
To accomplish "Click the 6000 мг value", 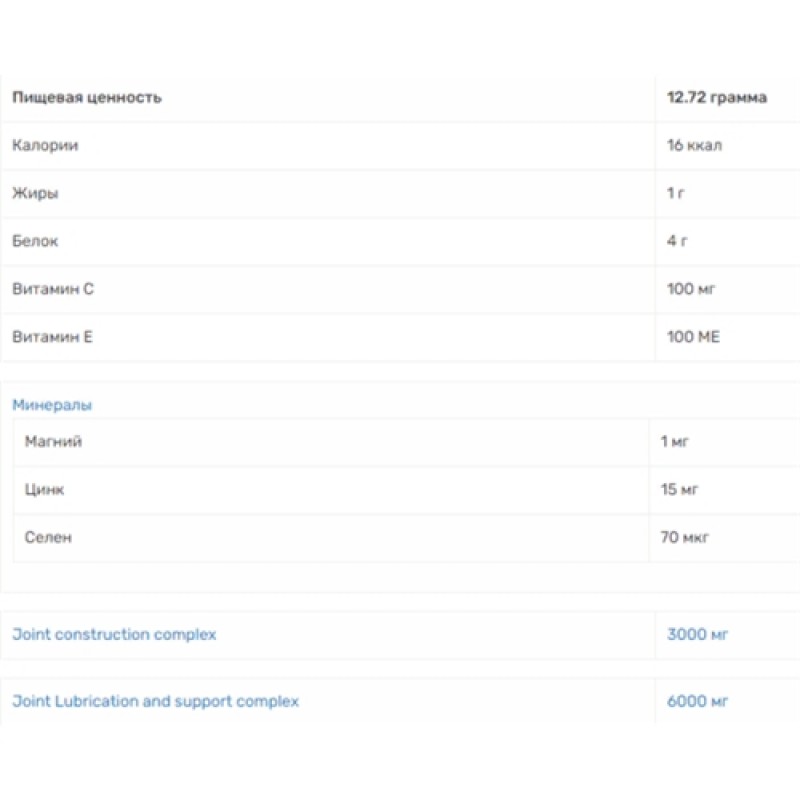I will [698, 701].
